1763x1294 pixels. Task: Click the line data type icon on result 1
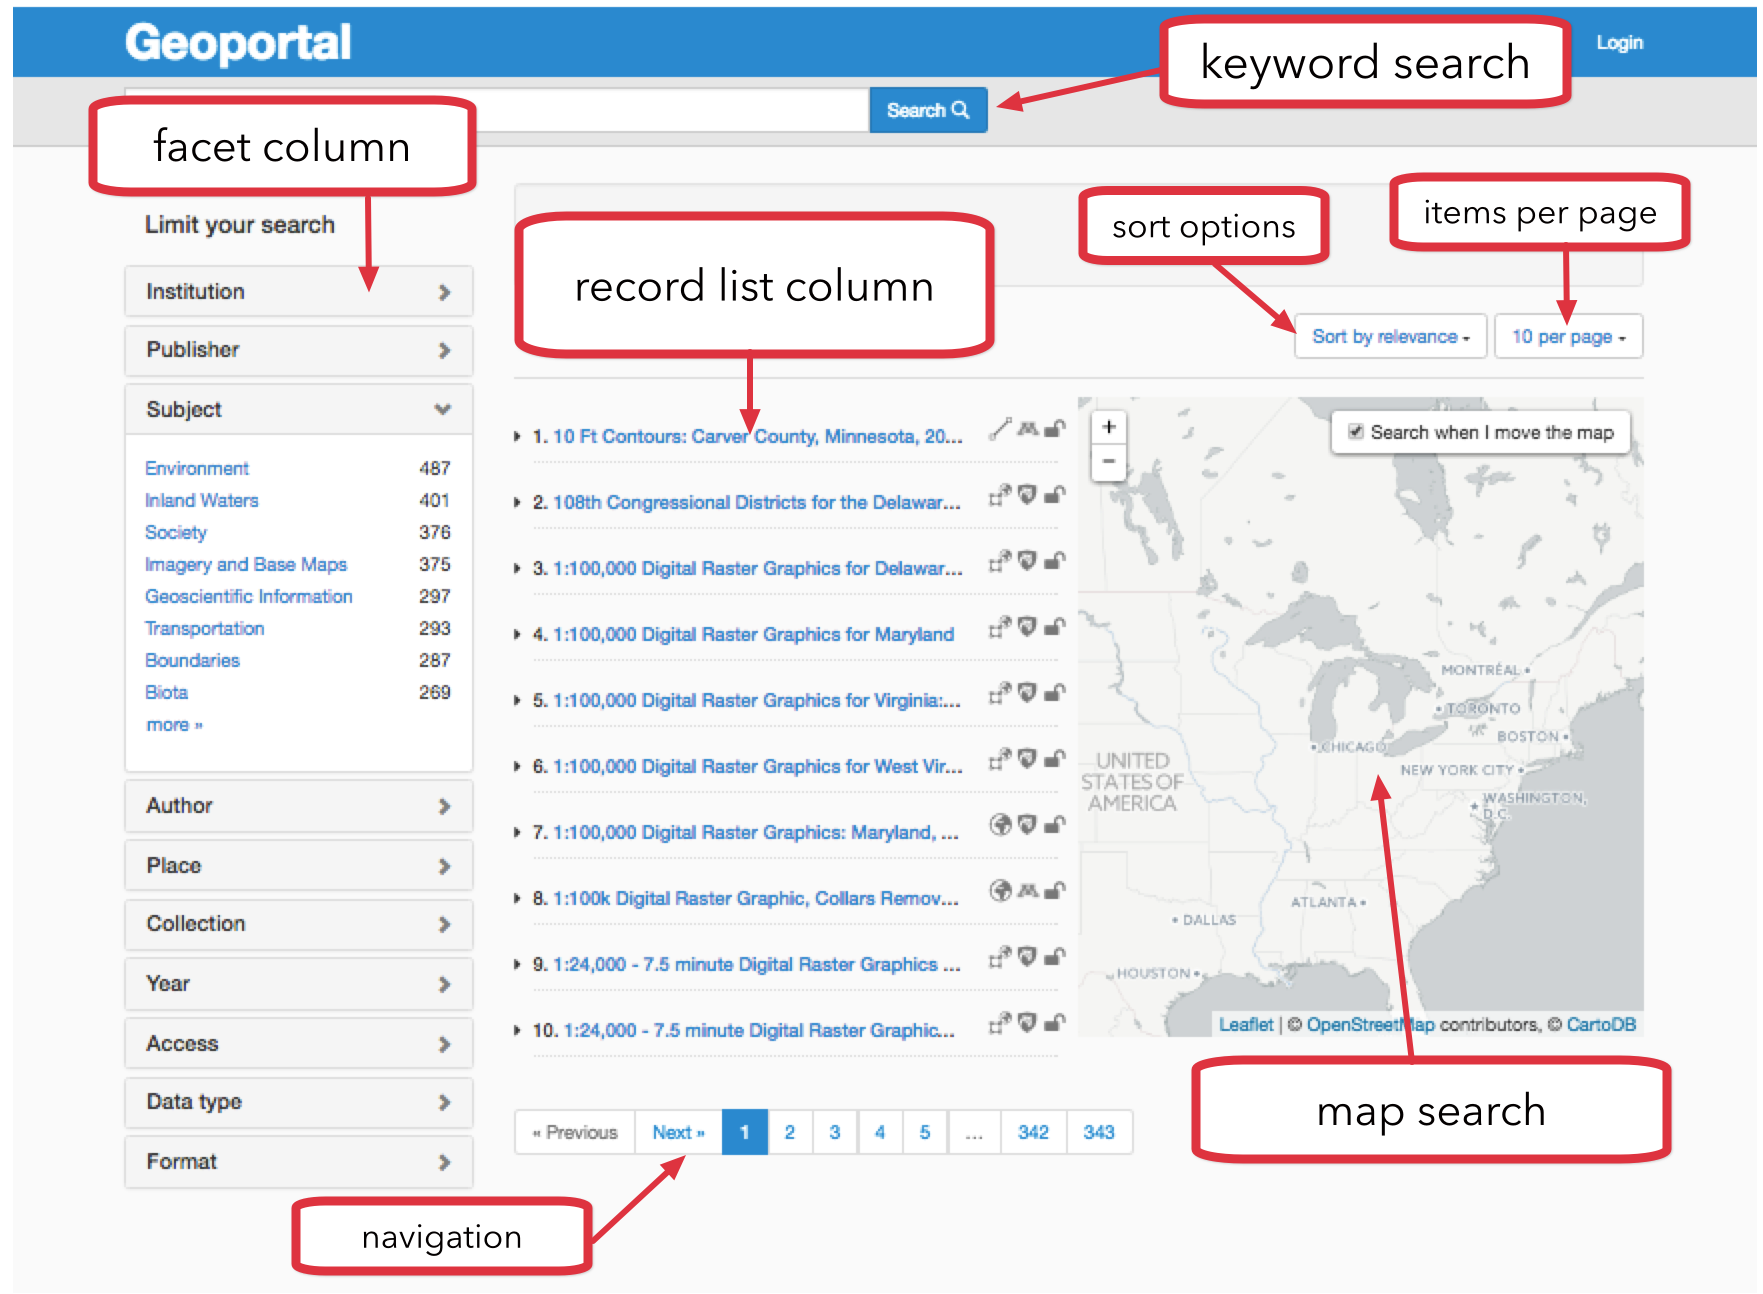(1000, 429)
